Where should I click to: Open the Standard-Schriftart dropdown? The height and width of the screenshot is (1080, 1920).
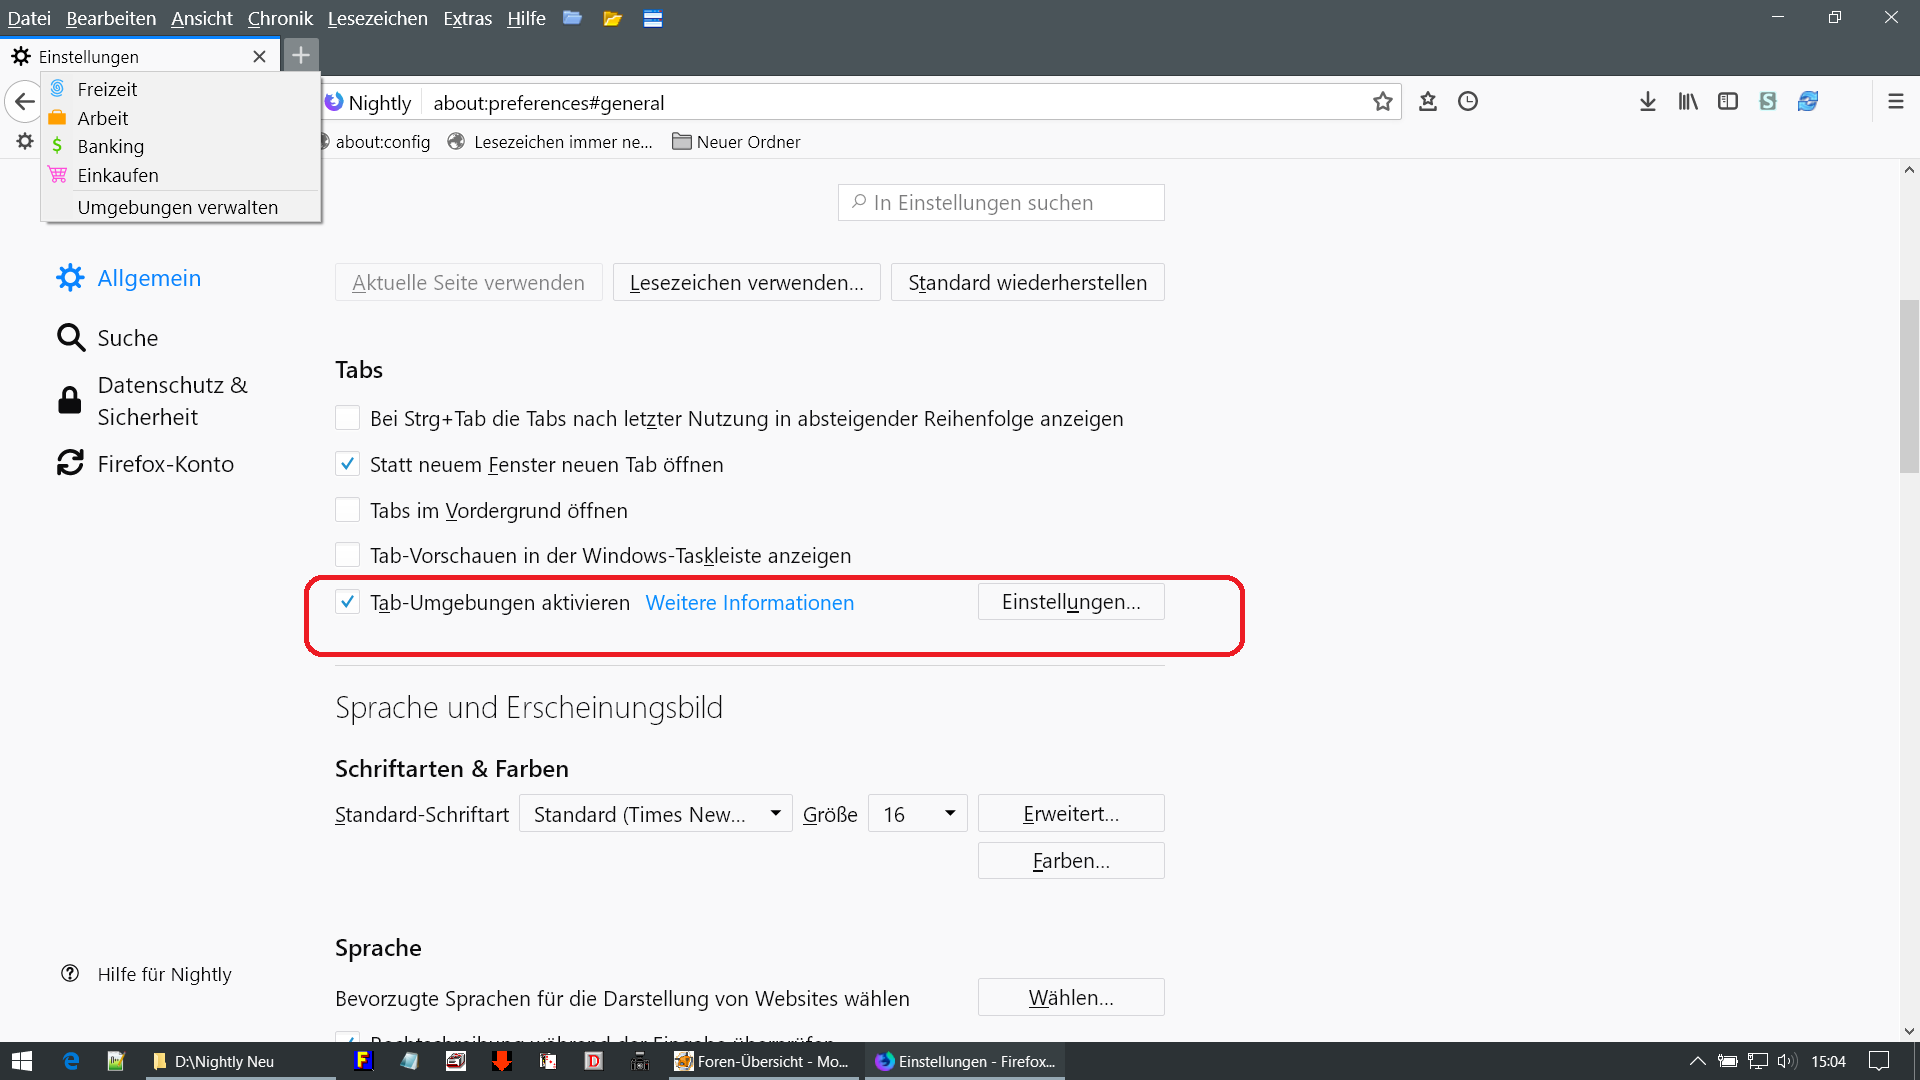[655, 814]
